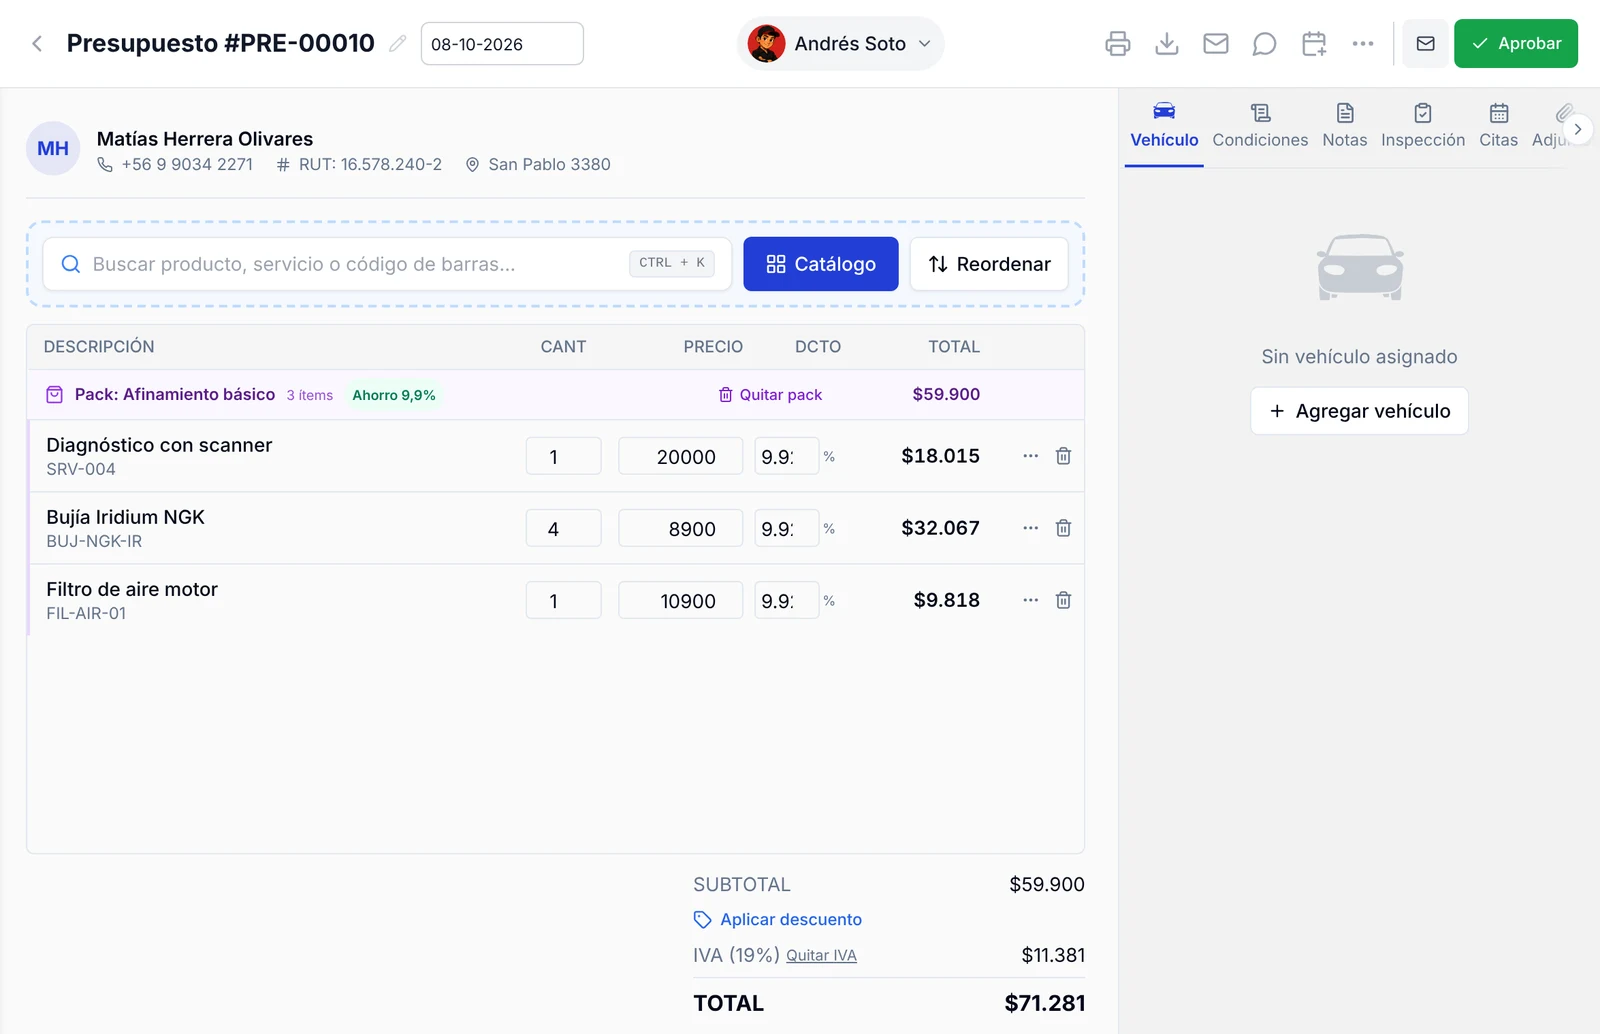
Task: Delete the Bujía Iridium NGK row
Action: tap(1064, 528)
